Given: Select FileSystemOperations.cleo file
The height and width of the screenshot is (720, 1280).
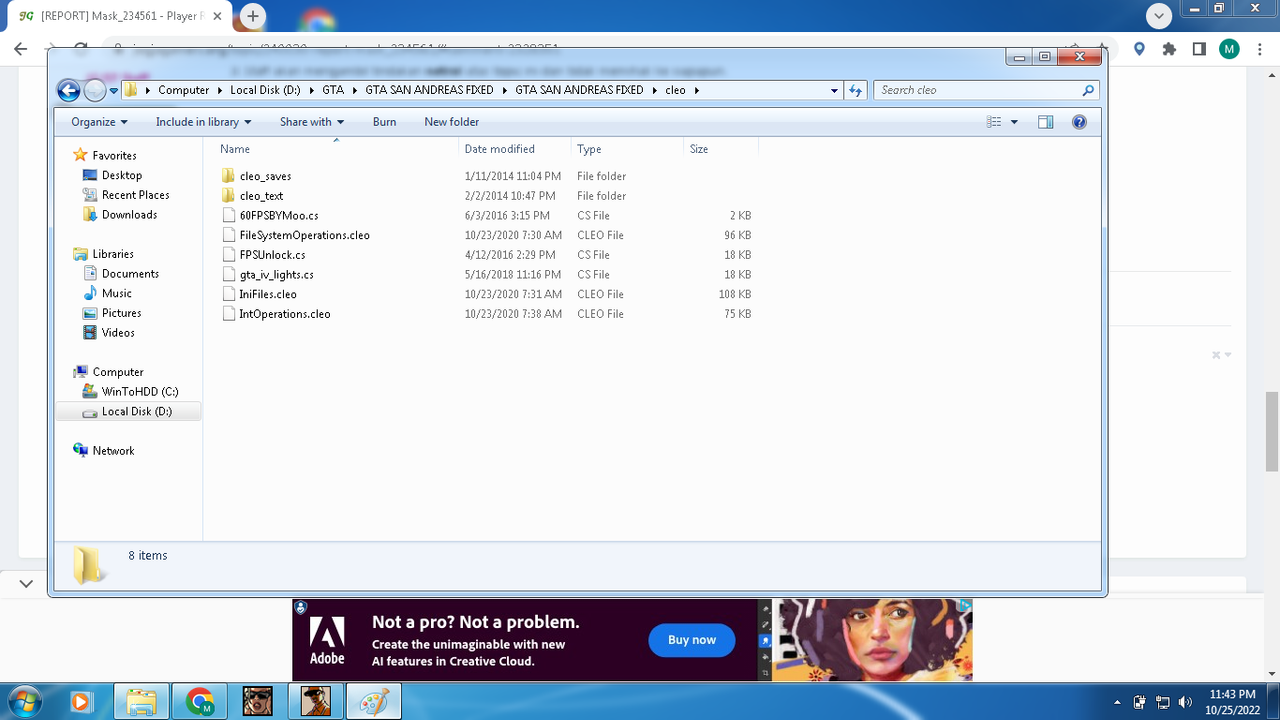Looking at the screenshot, I should [x=304, y=235].
